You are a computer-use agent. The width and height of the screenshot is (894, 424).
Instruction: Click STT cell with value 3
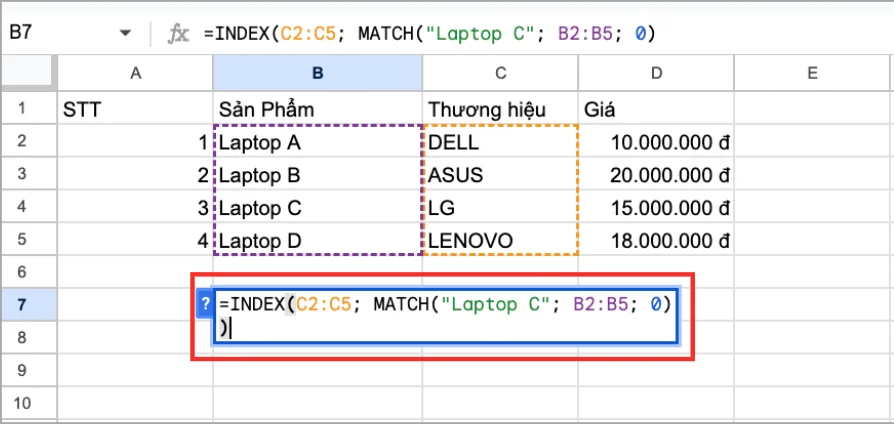(135, 207)
